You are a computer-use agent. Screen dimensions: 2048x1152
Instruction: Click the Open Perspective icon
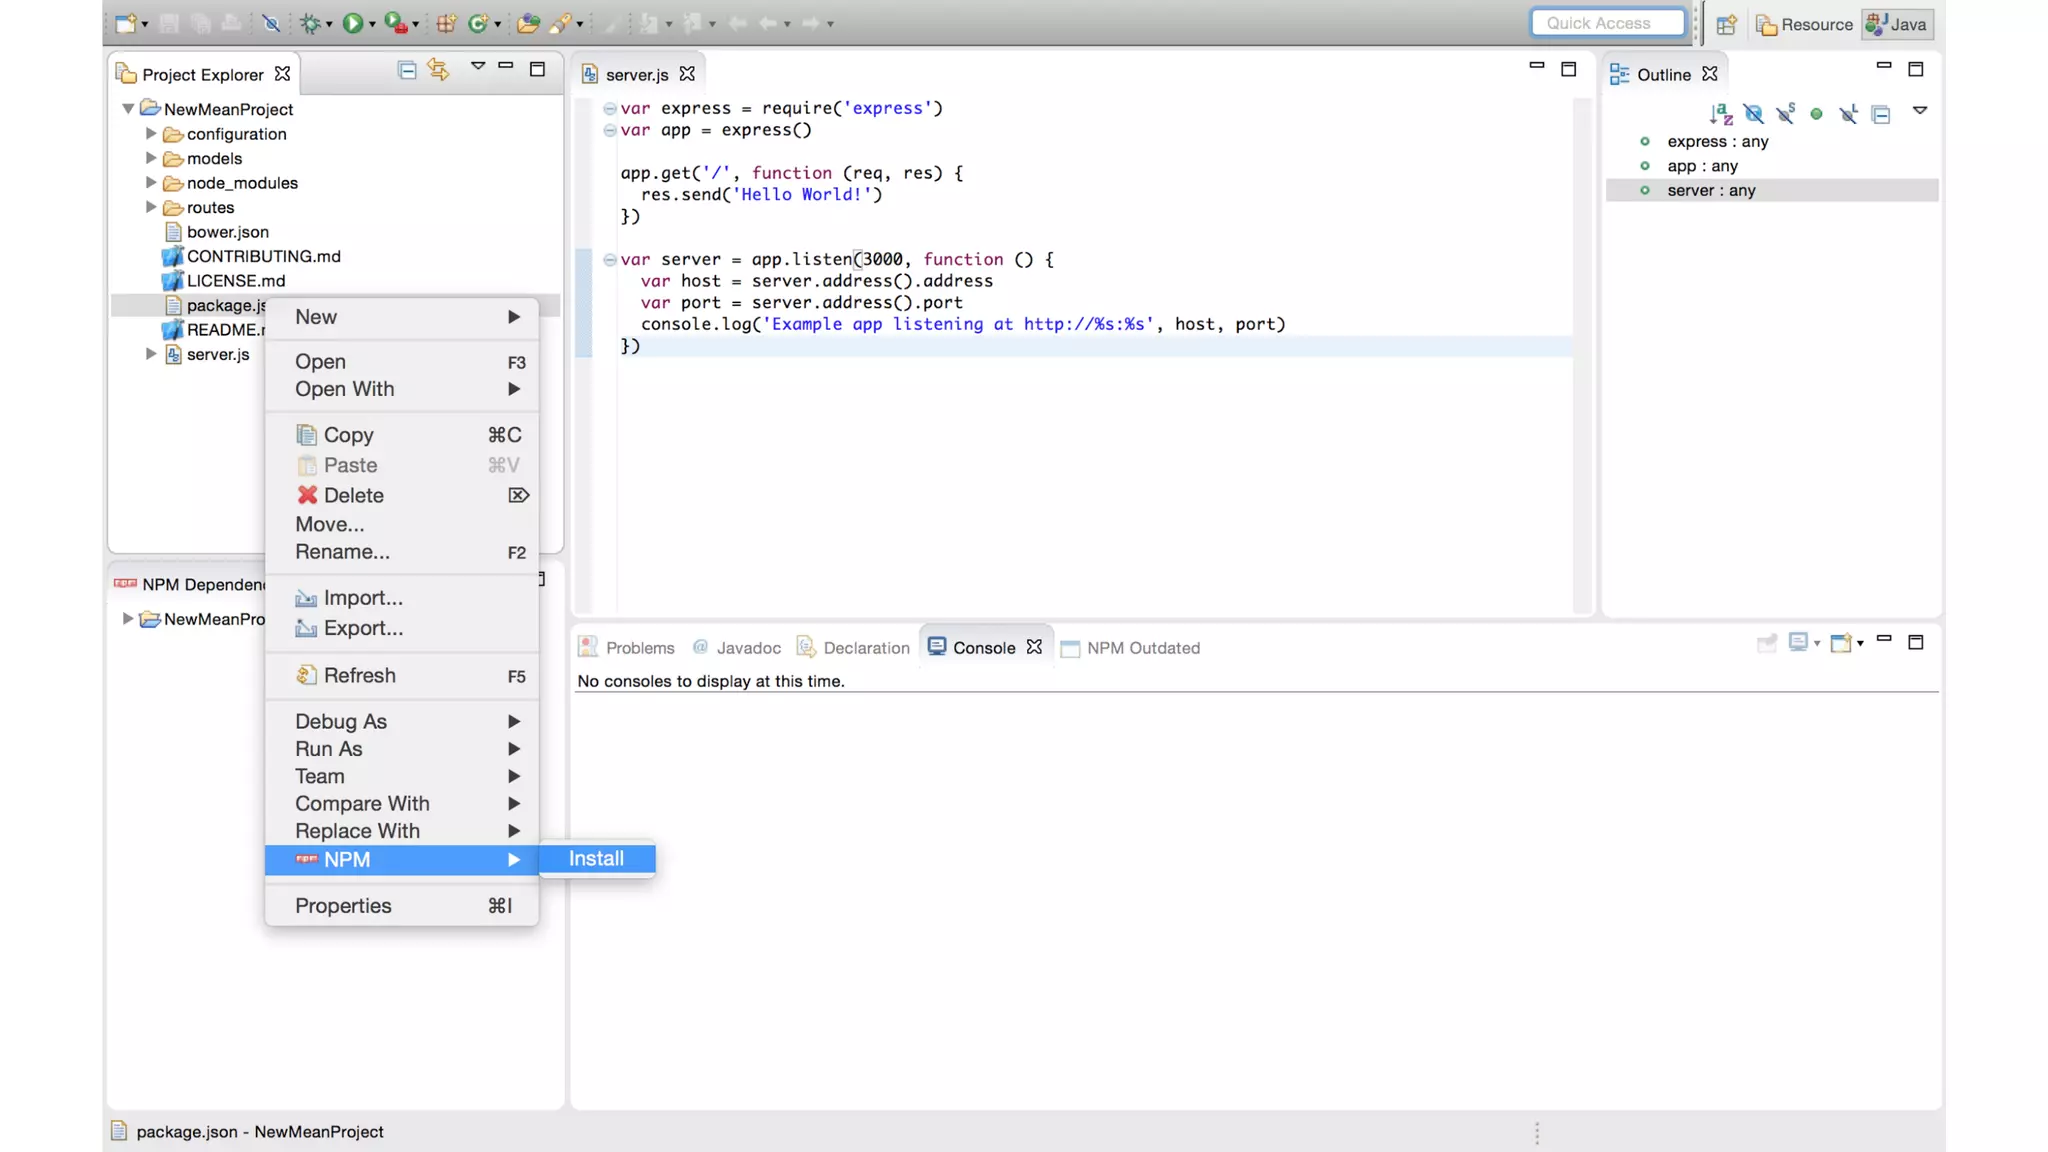tap(1726, 25)
